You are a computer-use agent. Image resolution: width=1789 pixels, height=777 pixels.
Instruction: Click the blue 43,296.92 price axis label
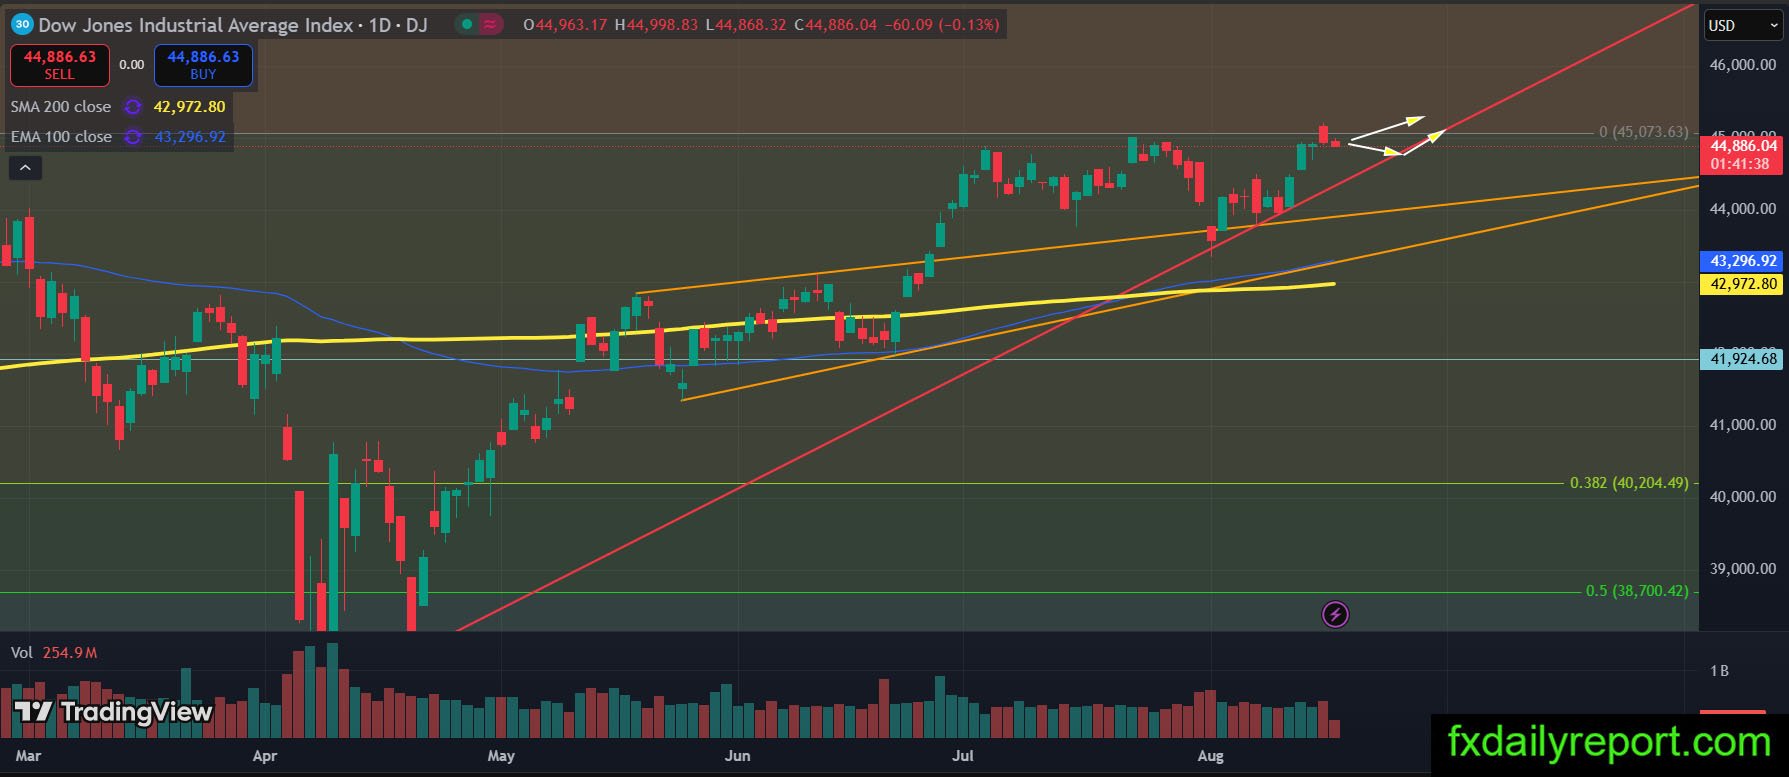[1741, 261]
